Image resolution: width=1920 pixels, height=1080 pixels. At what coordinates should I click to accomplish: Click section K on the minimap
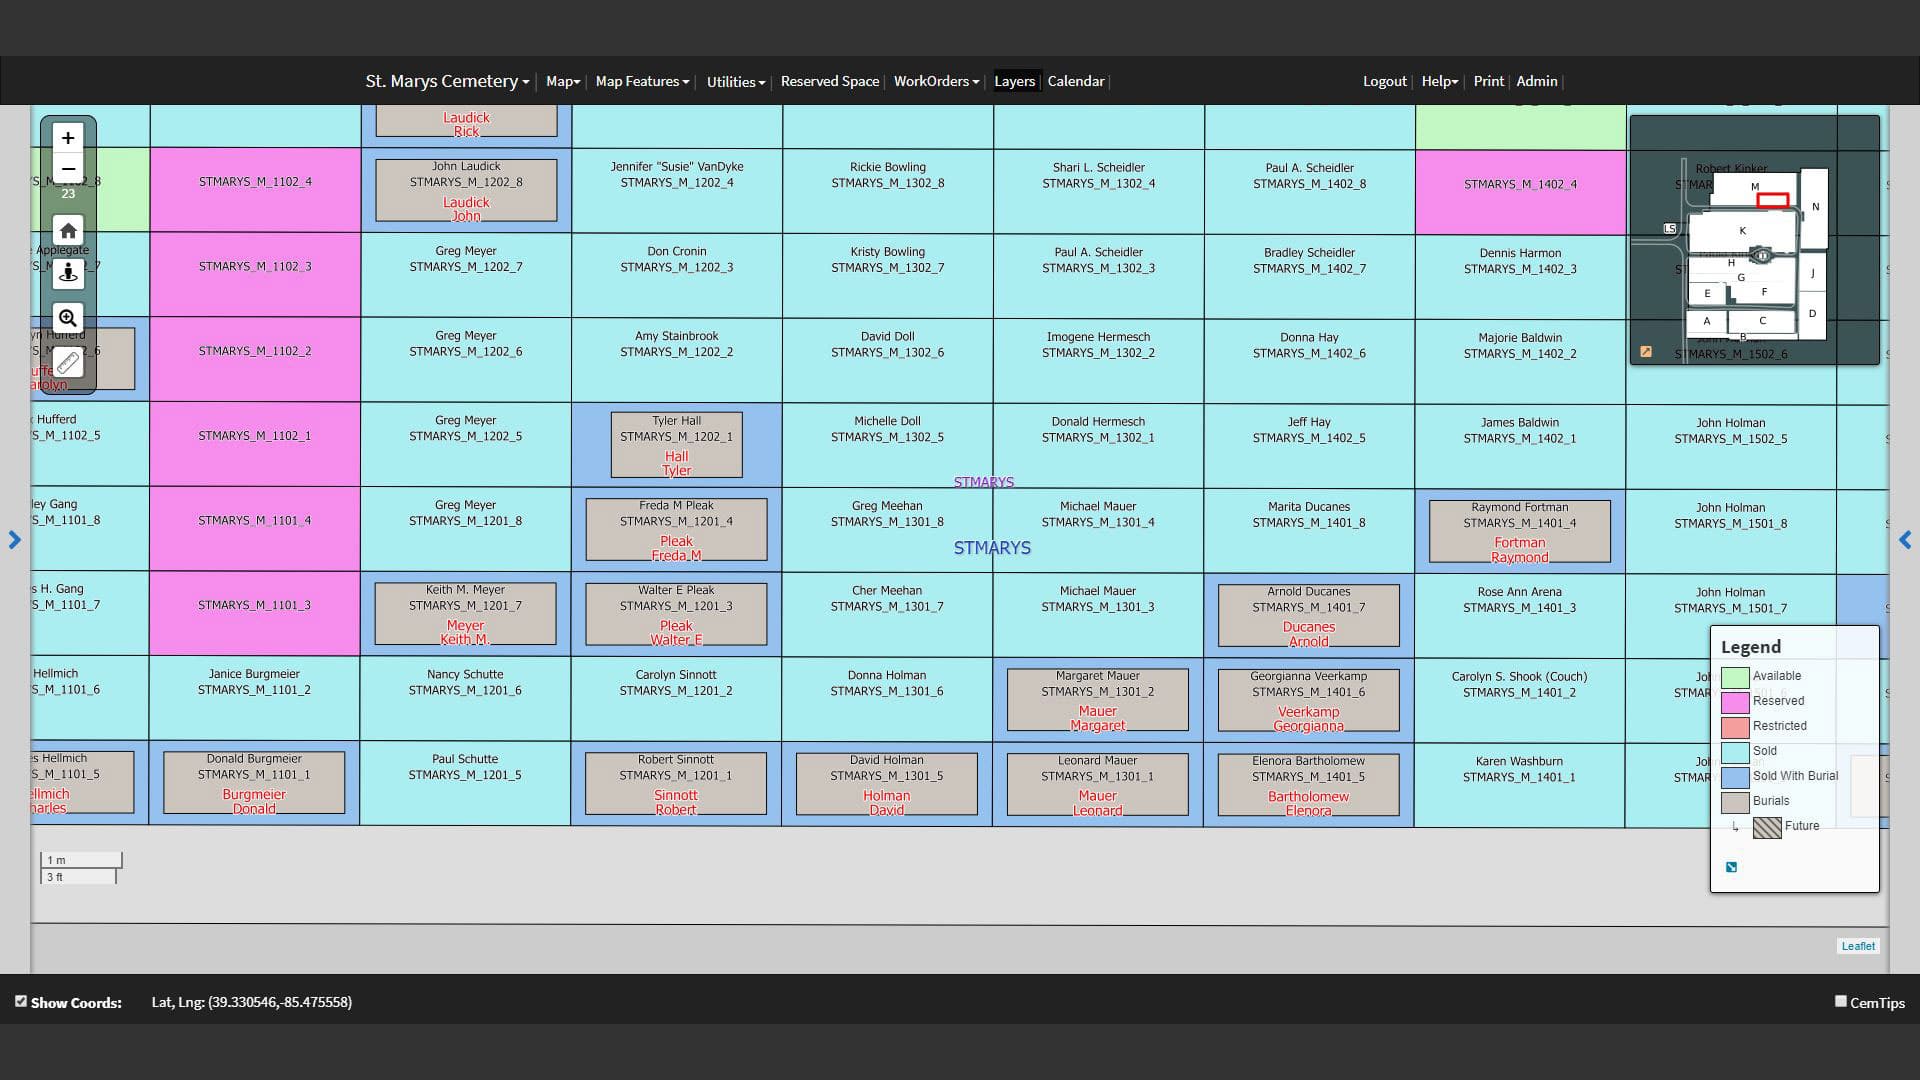(1742, 231)
